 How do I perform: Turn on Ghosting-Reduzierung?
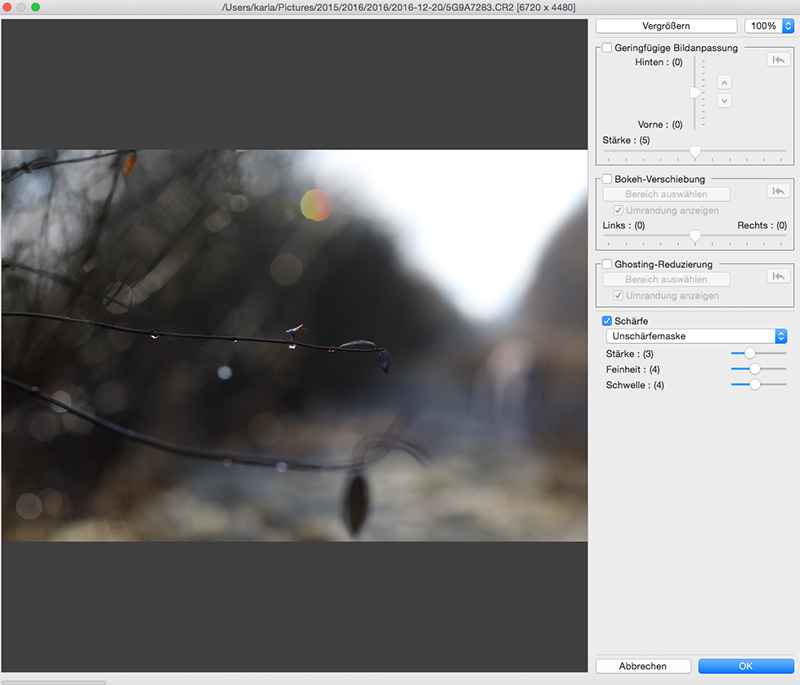607,264
